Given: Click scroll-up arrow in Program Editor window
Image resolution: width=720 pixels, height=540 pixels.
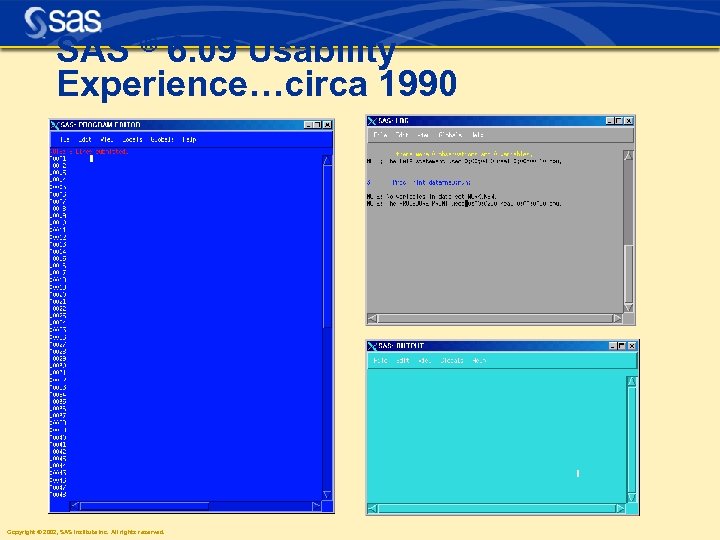Looking at the screenshot, I should point(327,160).
